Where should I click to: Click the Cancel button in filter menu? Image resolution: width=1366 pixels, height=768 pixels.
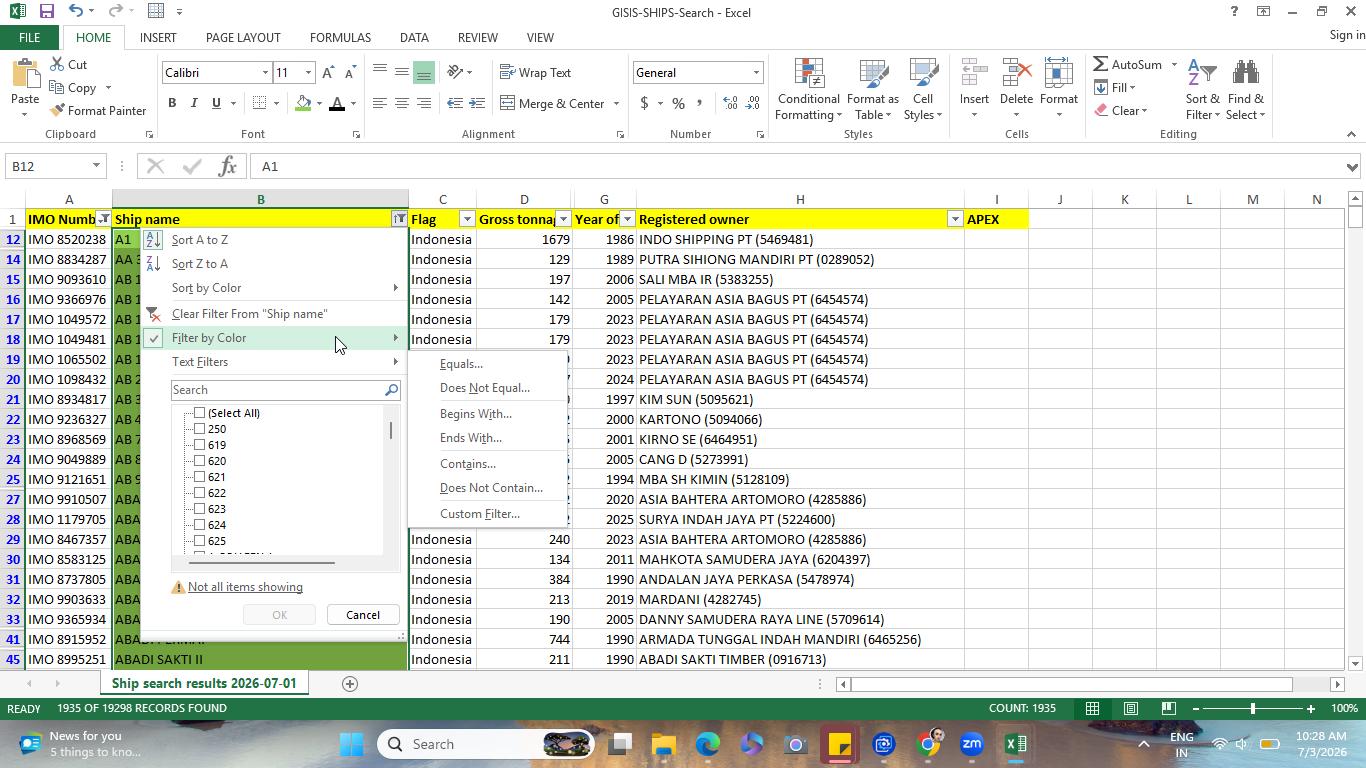(362, 615)
